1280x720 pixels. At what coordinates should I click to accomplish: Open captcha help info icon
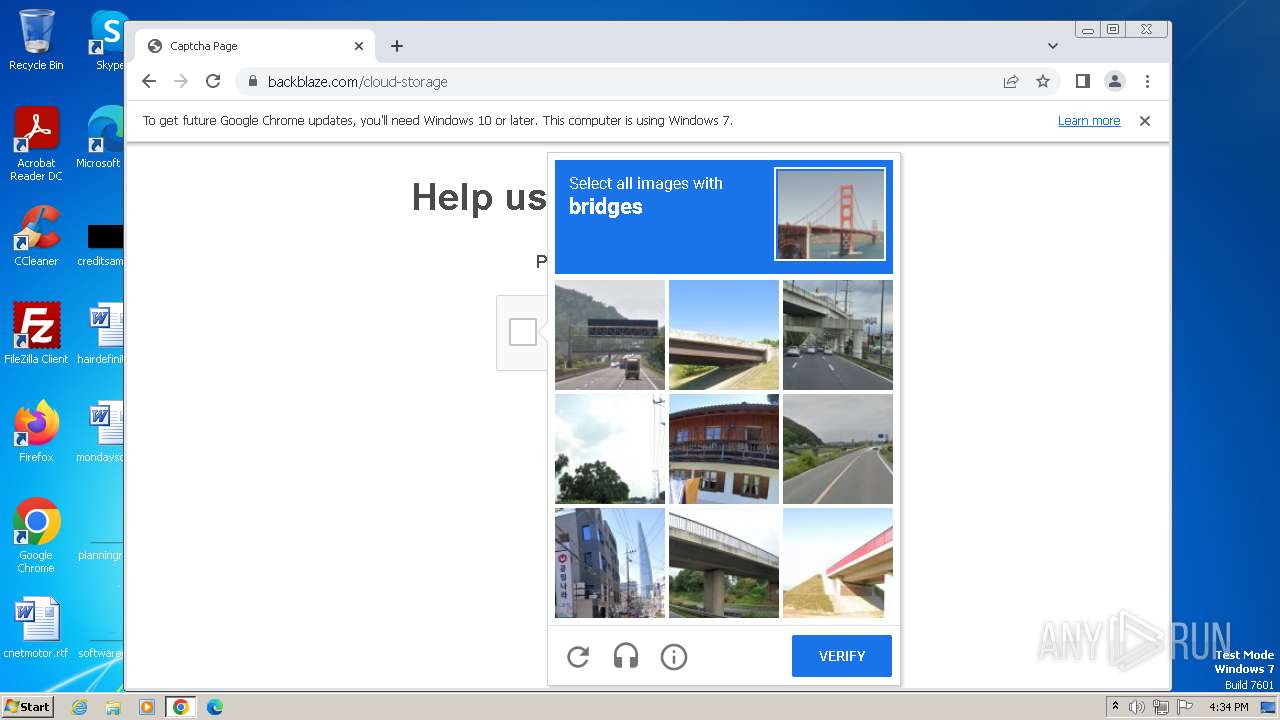pyautogui.click(x=674, y=656)
